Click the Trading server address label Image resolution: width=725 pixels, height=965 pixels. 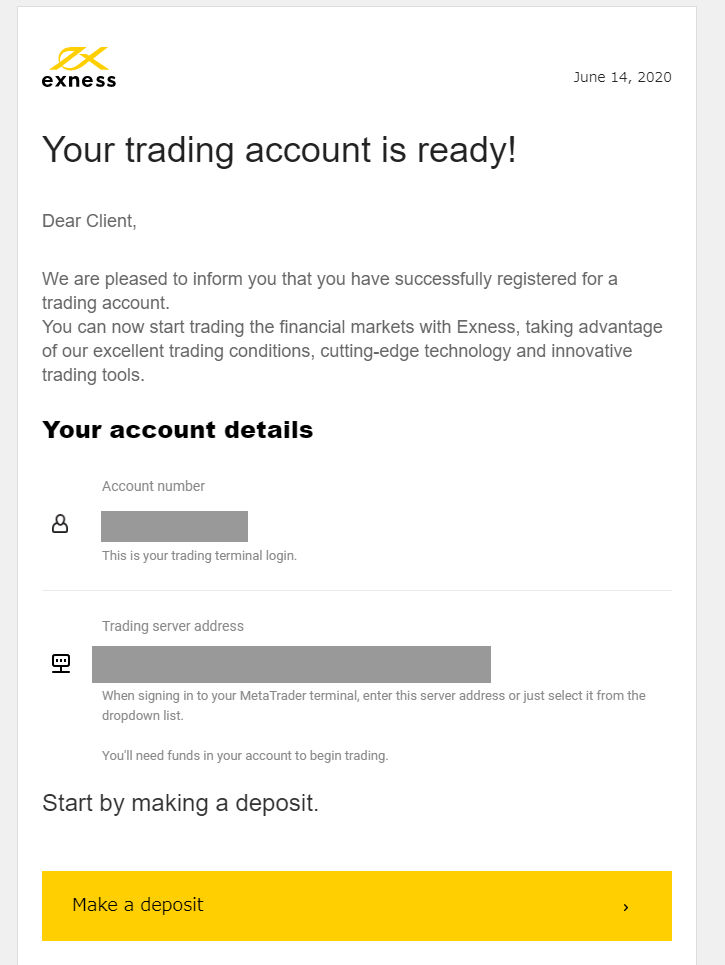point(173,626)
